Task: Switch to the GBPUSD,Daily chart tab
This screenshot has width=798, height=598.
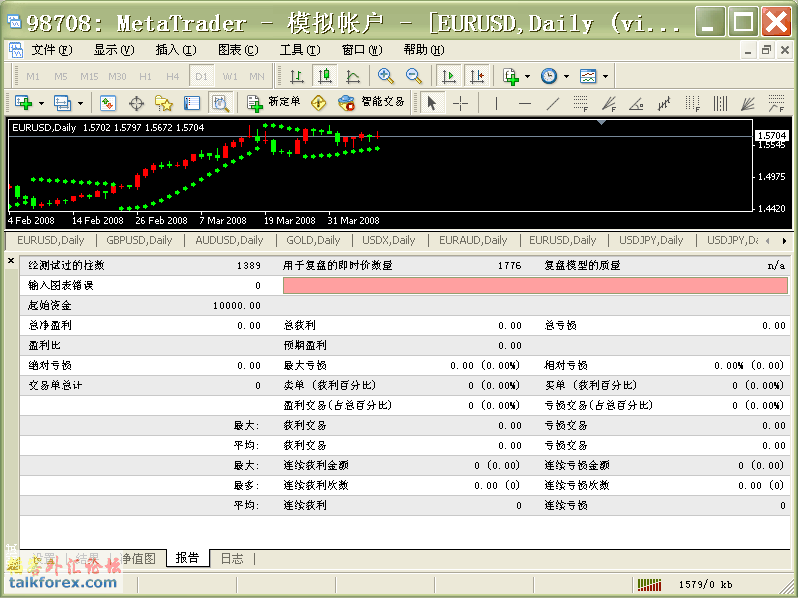Action: (x=139, y=240)
